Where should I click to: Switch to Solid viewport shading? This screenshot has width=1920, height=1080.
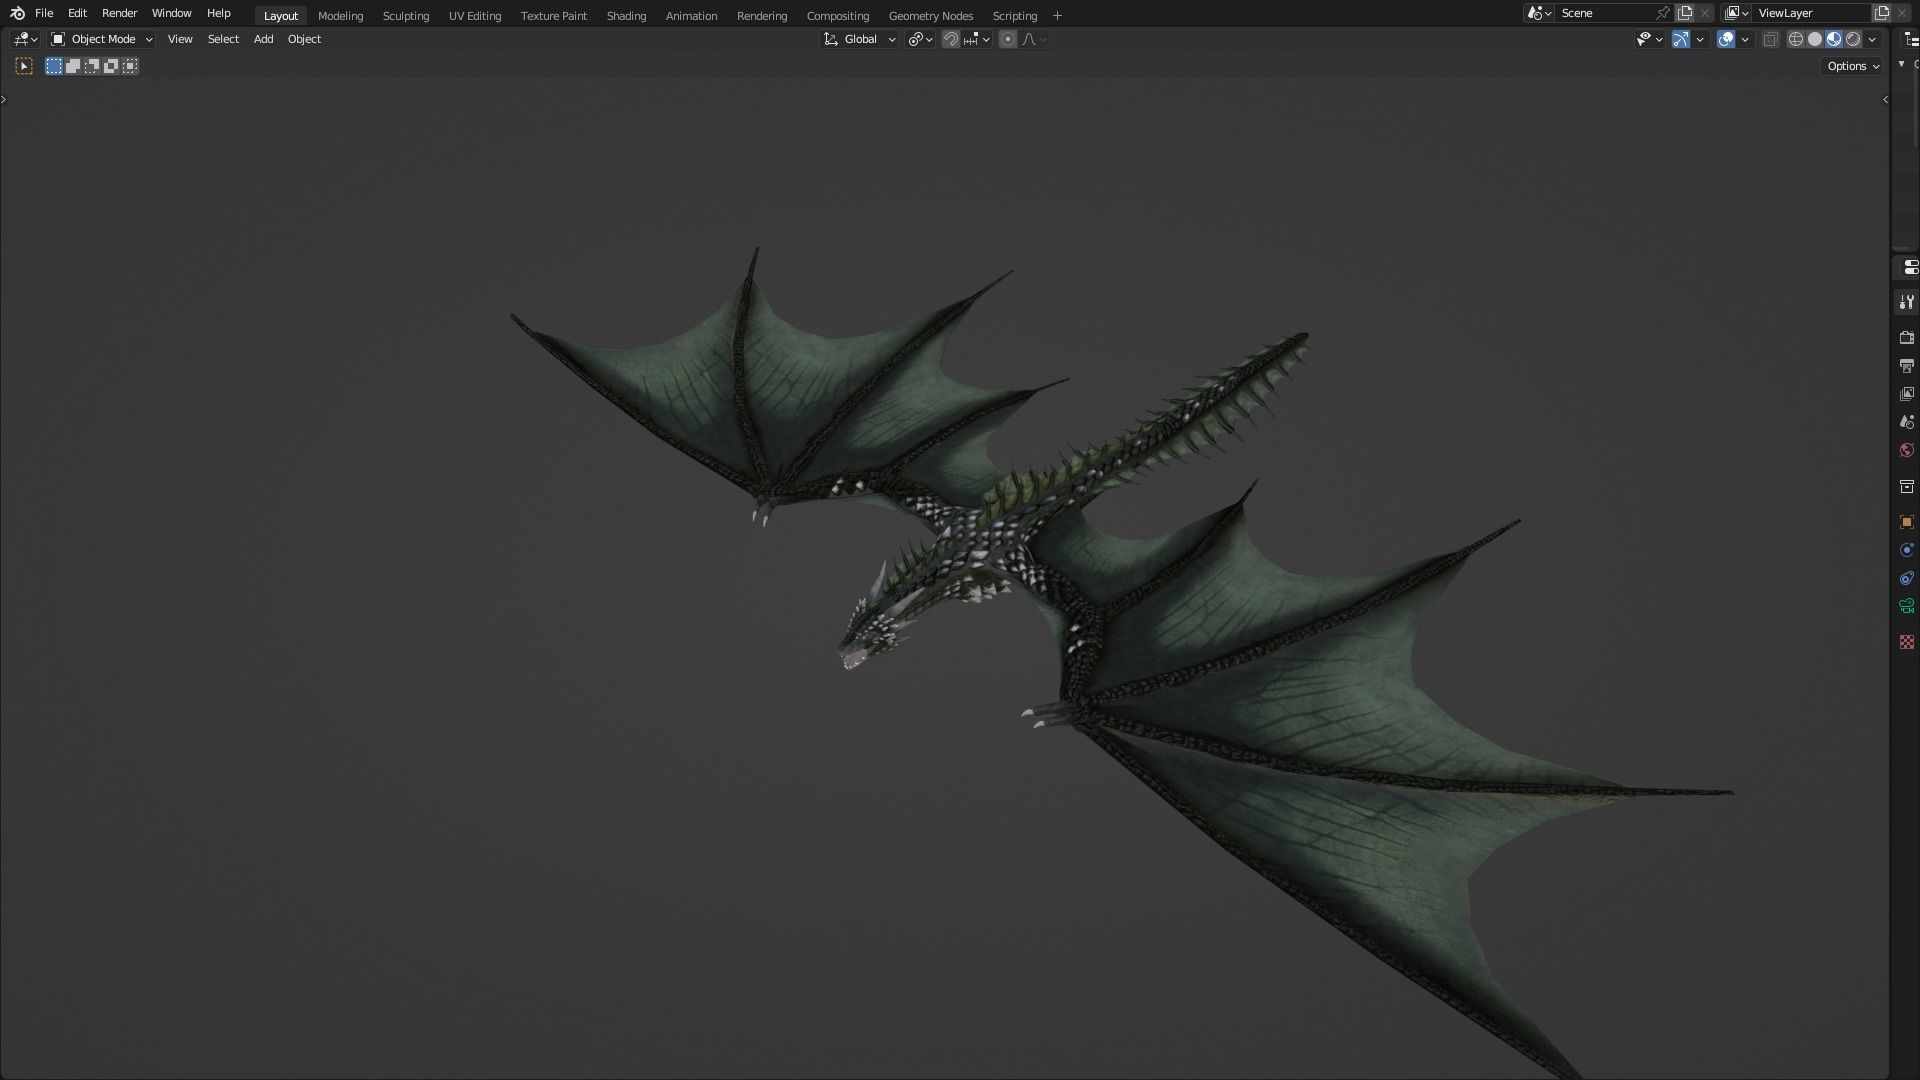click(1815, 39)
